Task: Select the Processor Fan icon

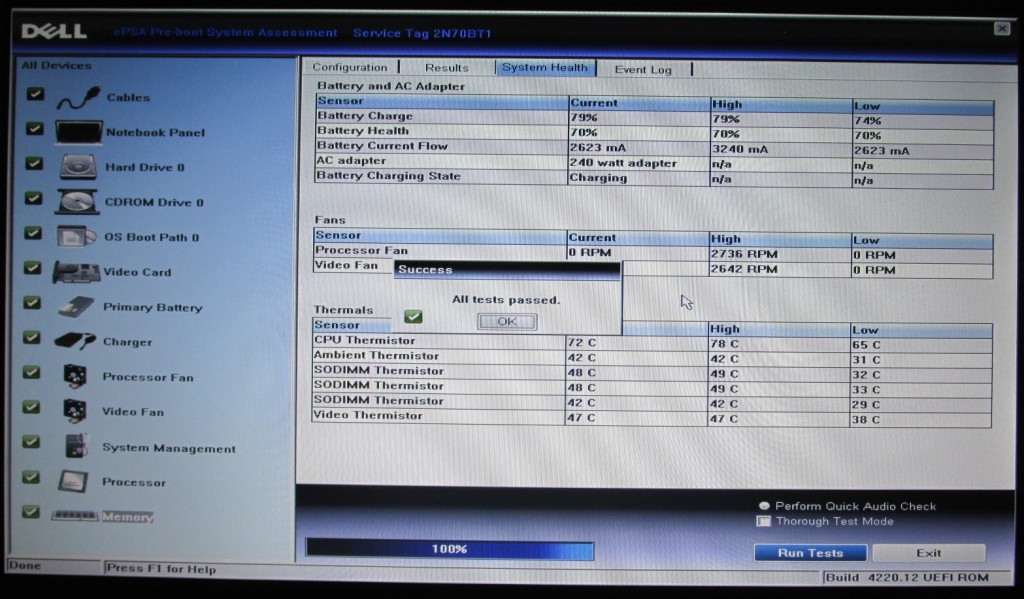Action: pyautogui.click(x=74, y=376)
